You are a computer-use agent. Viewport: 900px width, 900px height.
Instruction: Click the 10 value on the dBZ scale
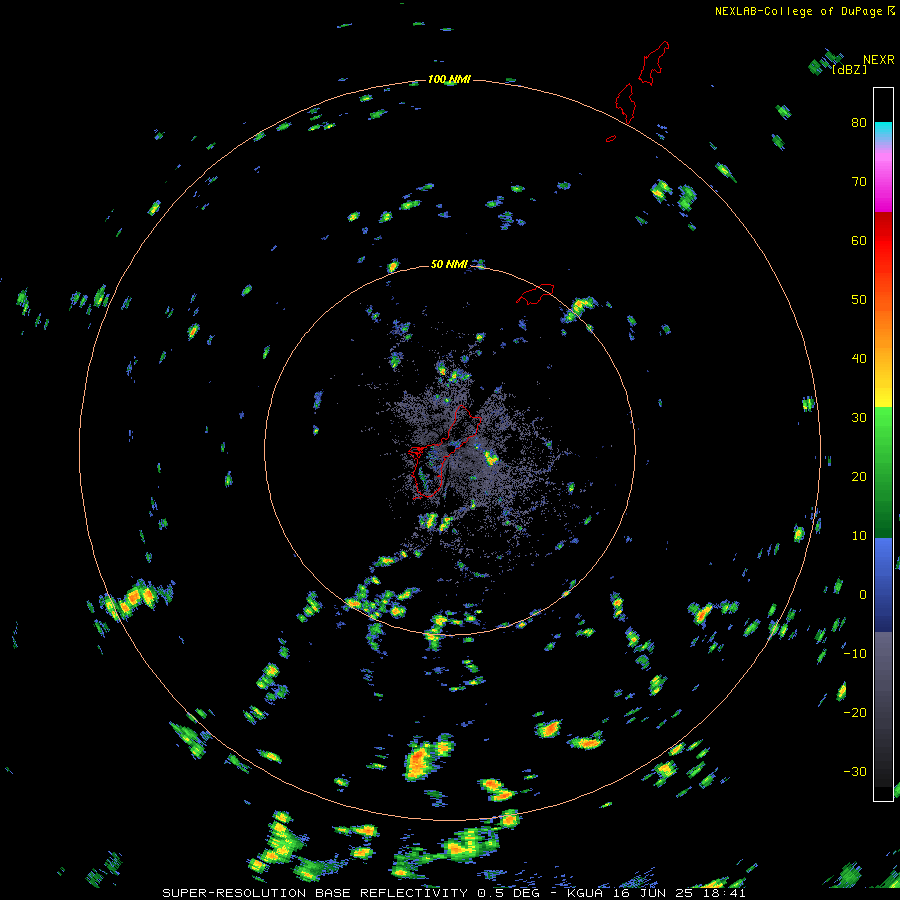point(859,536)
